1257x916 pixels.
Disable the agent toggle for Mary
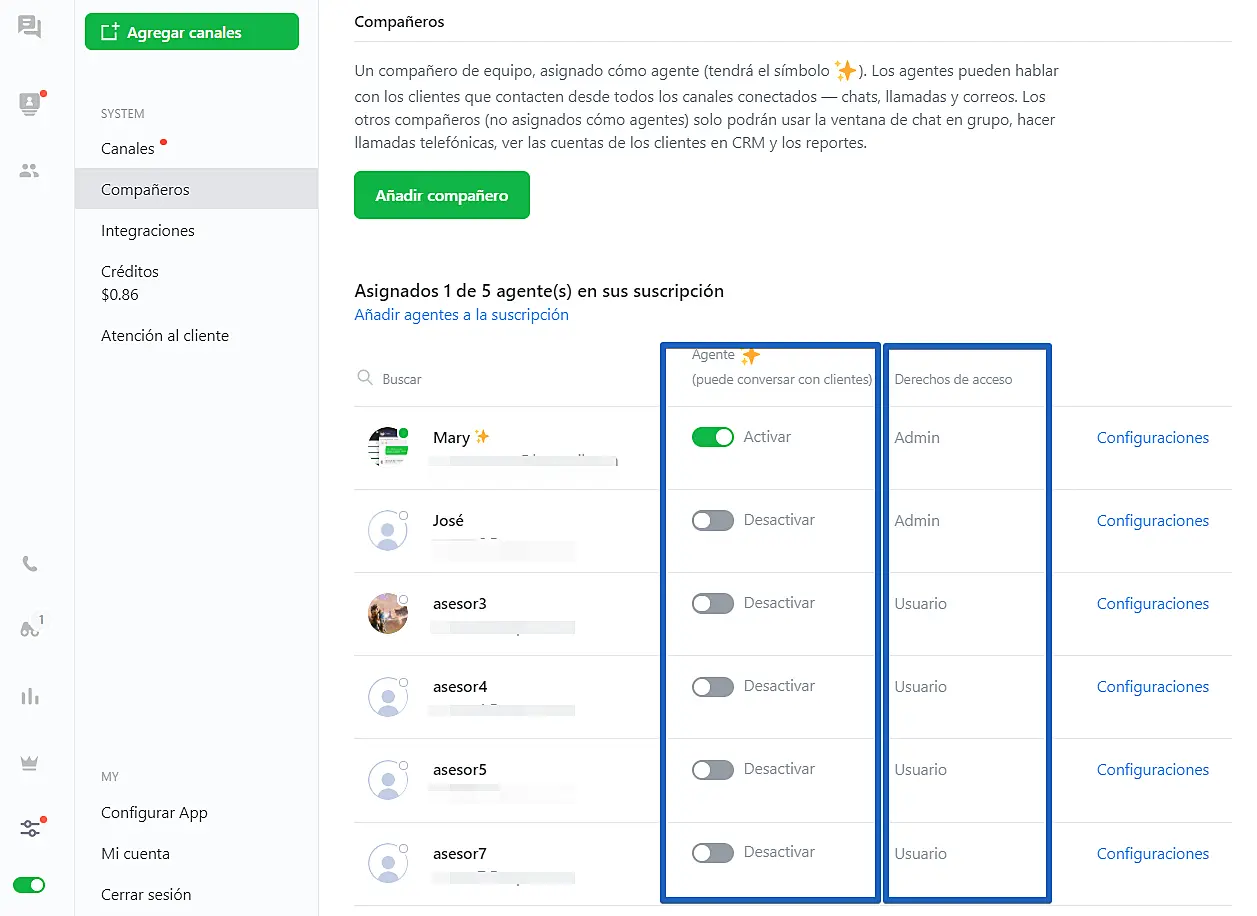[x=712, y=437]
